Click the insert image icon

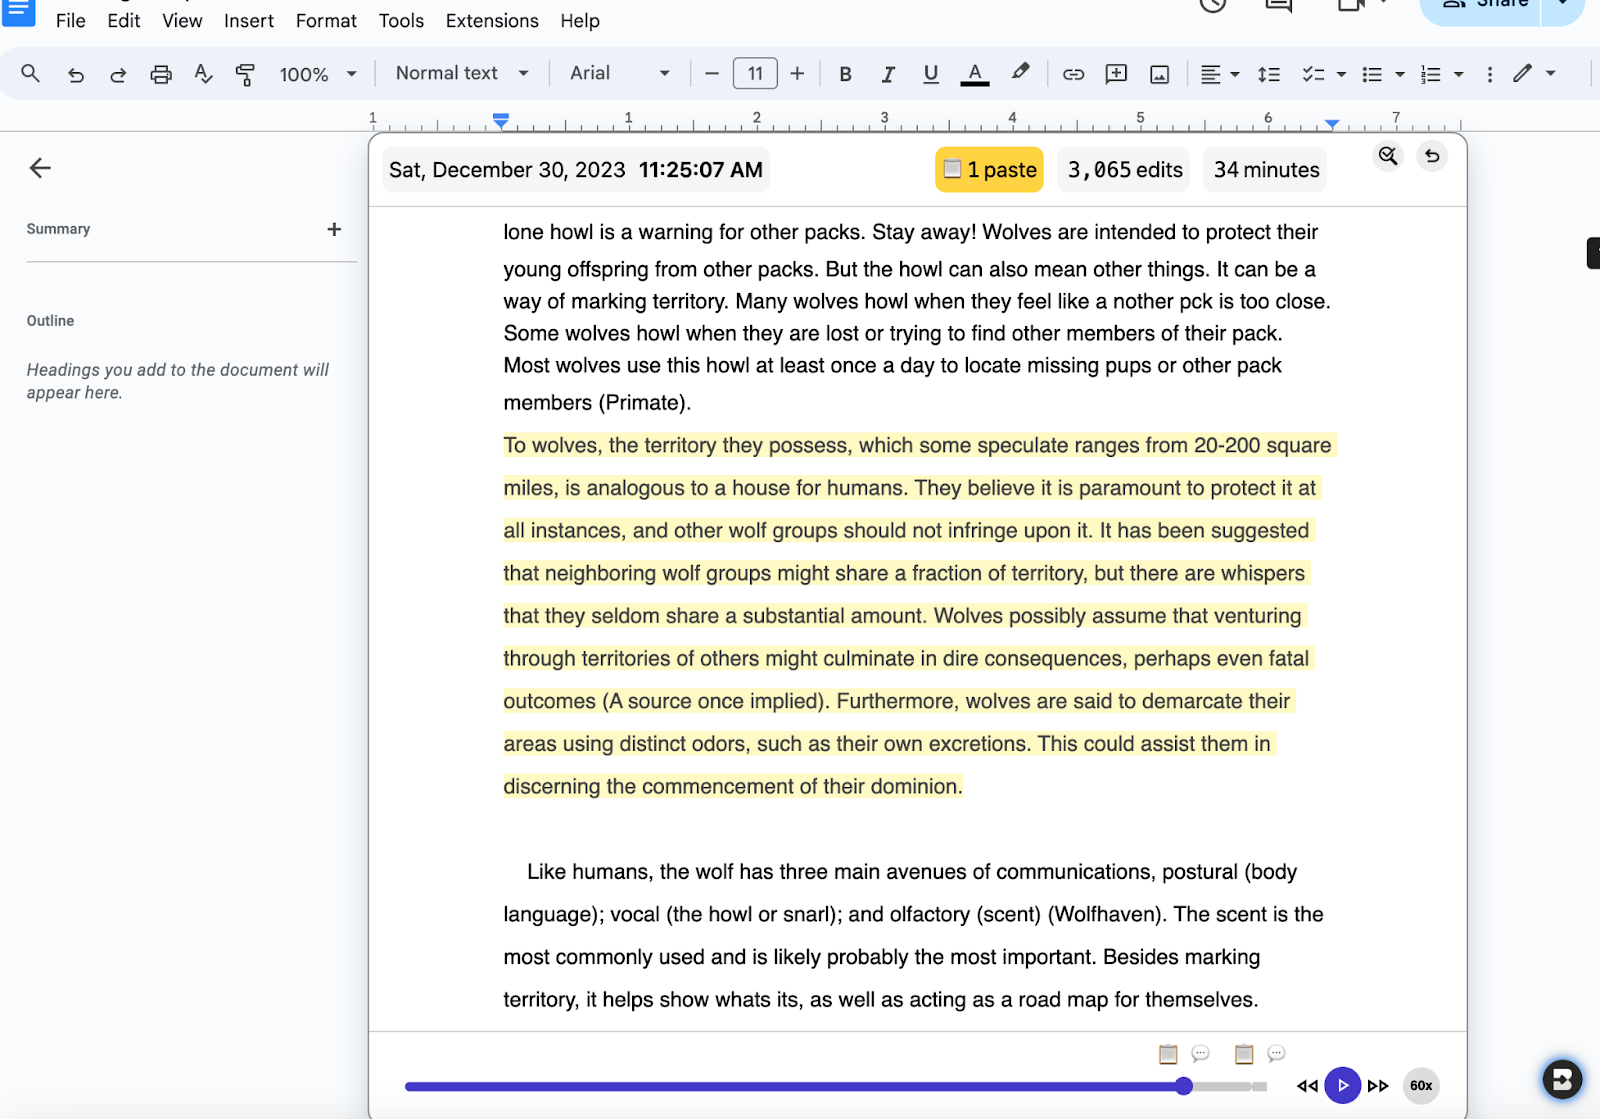coord(1159,74)
